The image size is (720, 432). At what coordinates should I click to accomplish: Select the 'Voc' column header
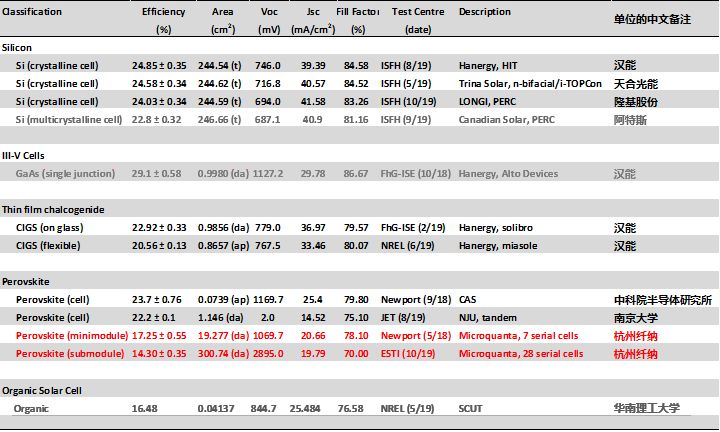(x=269, y=12)
